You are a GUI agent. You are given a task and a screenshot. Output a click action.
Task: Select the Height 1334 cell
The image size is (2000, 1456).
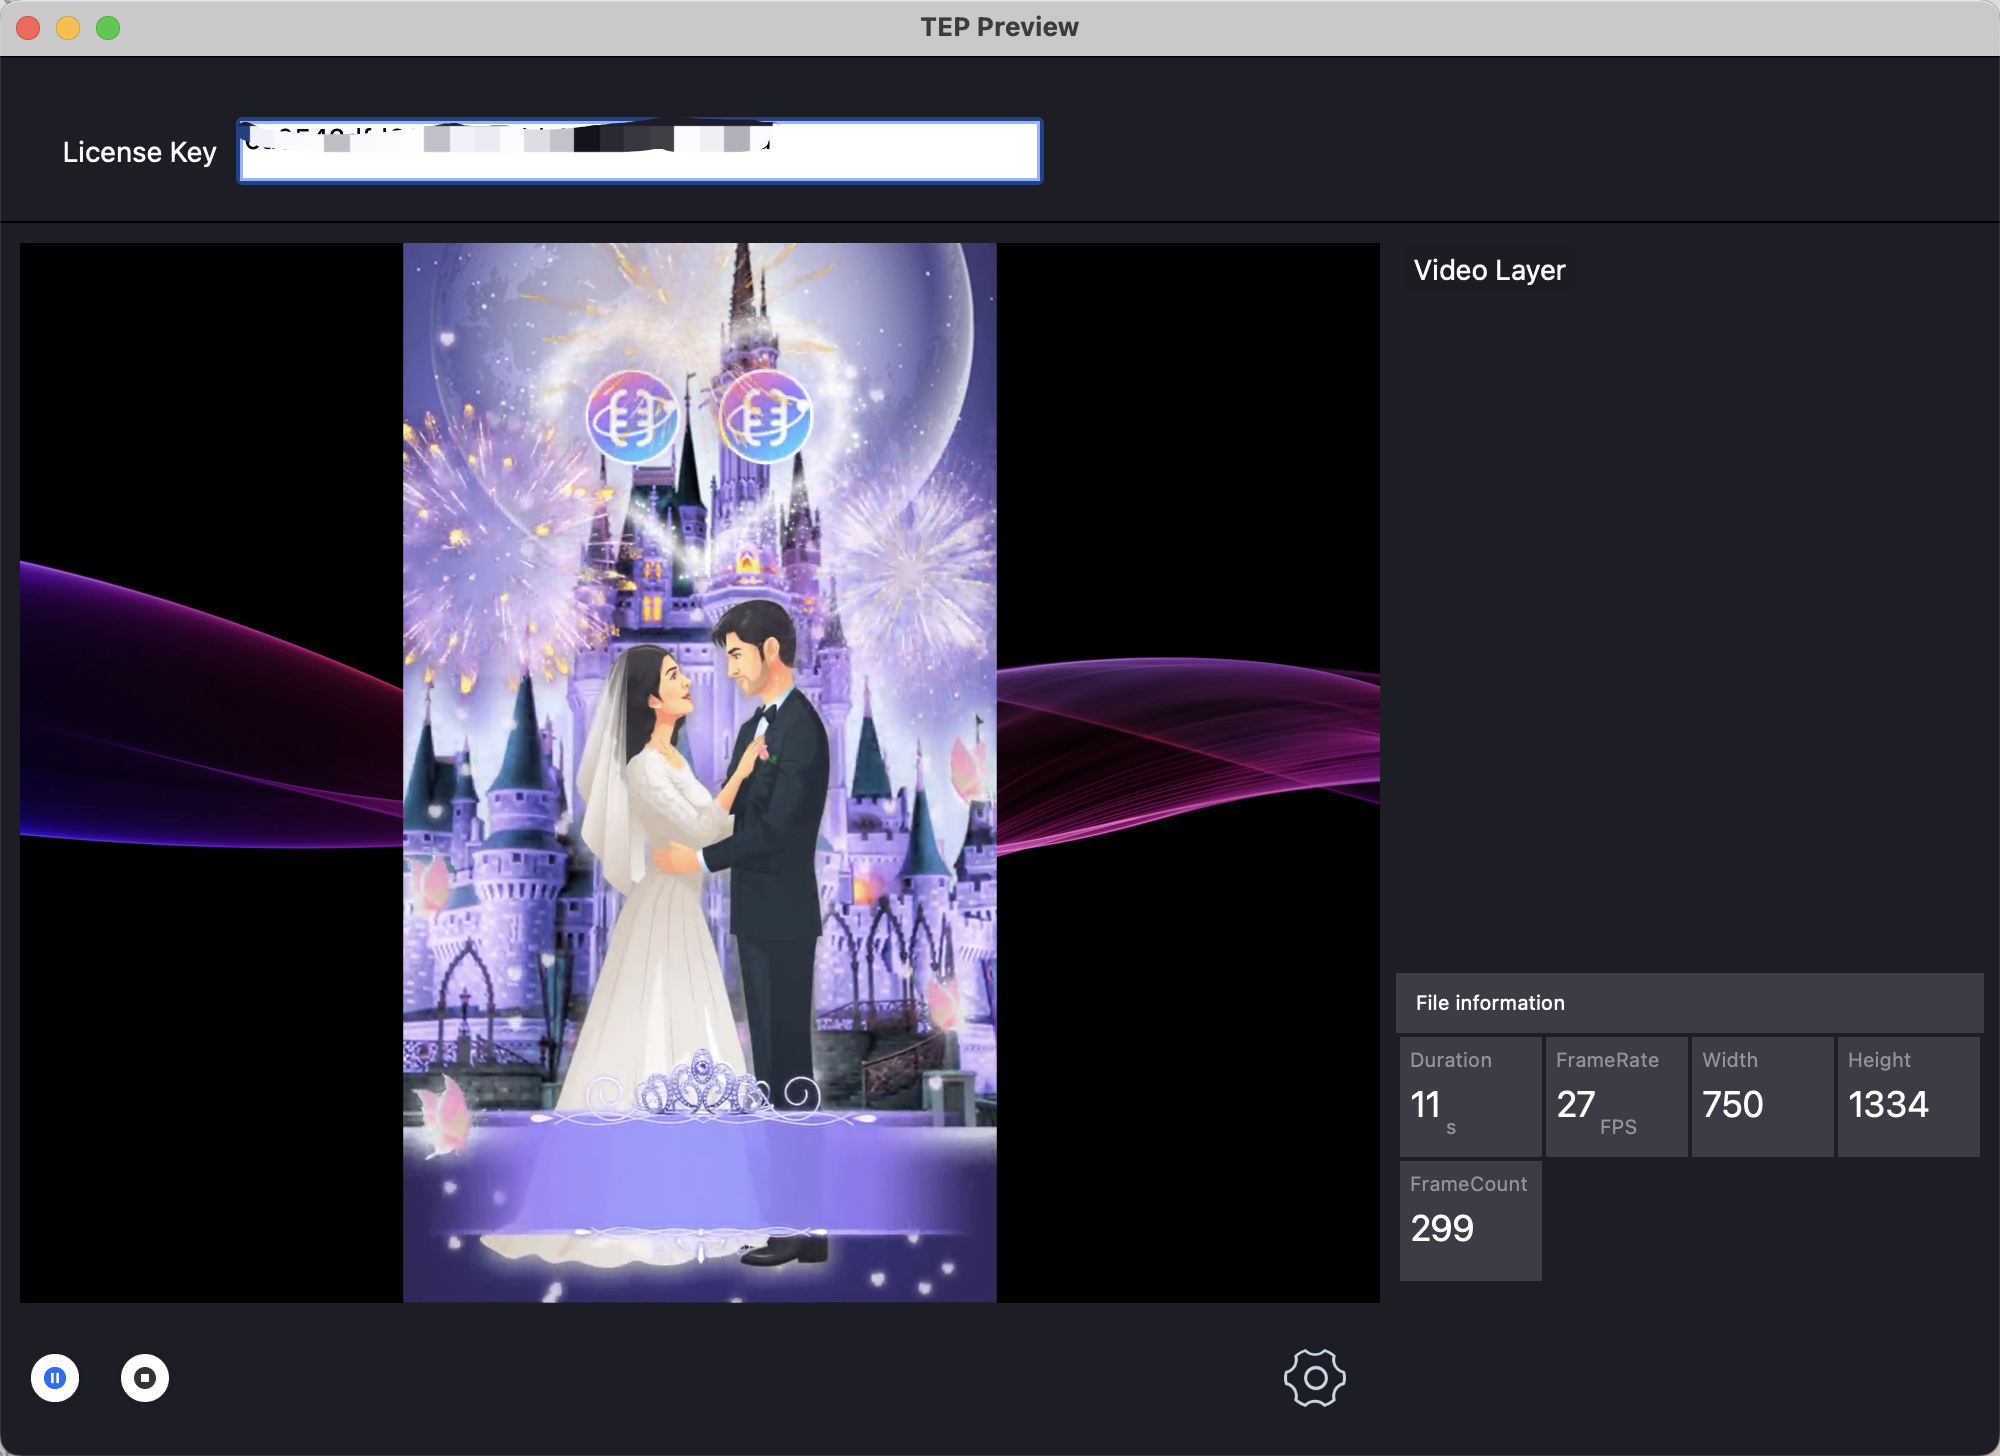pos(1908,1097)
